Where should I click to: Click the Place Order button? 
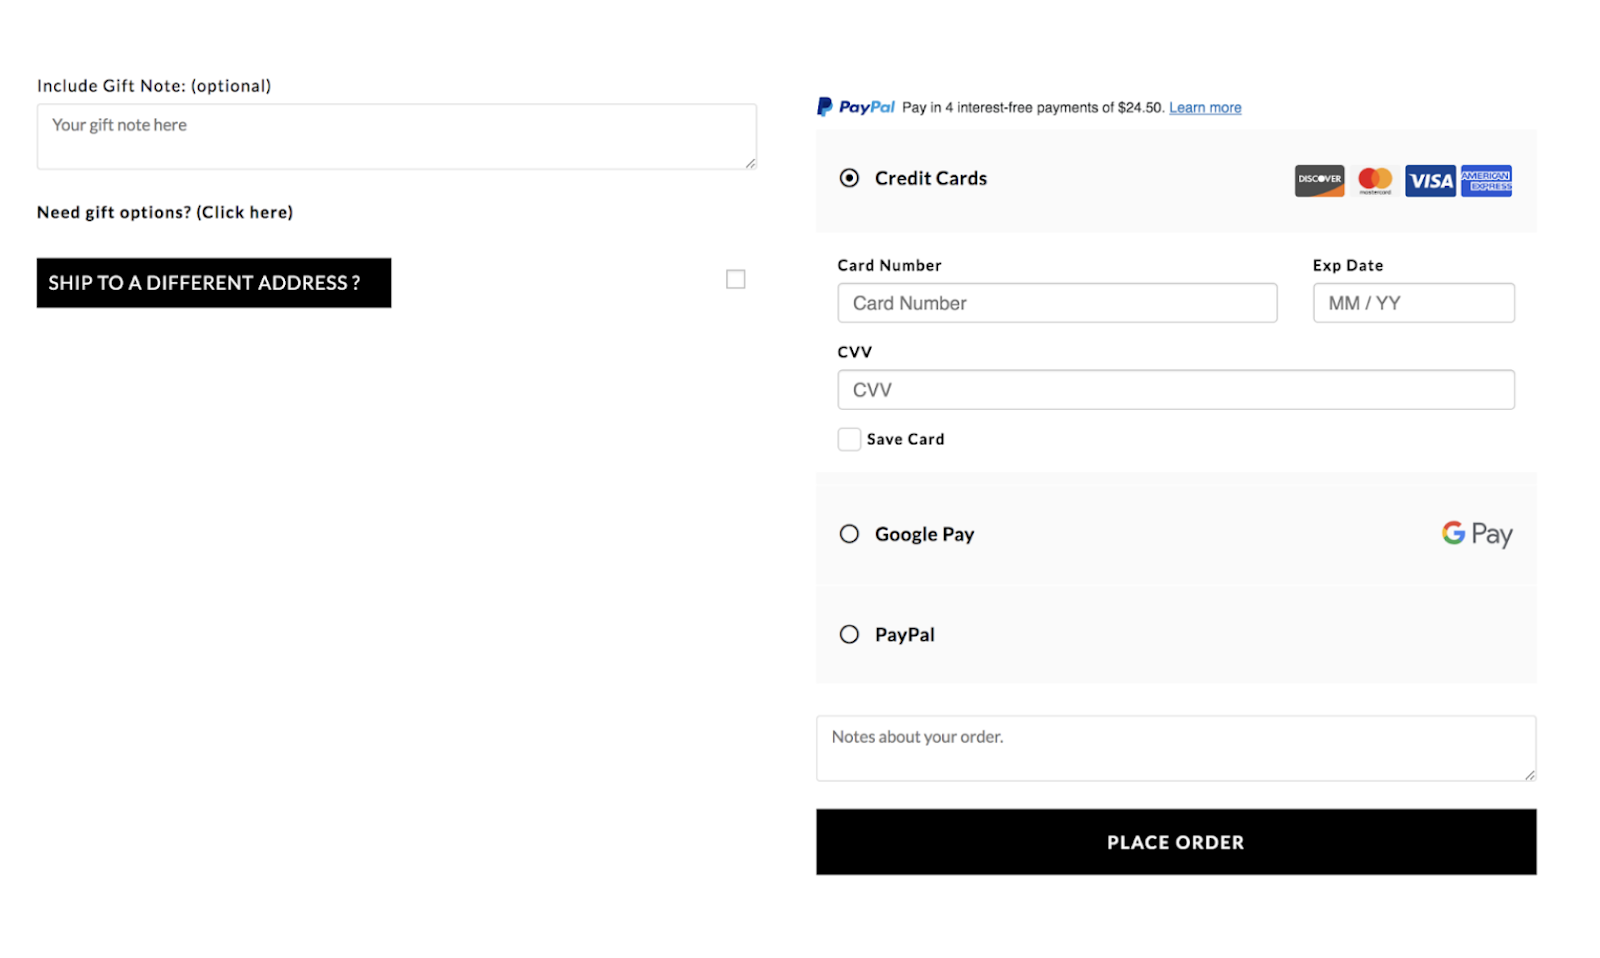[x=1176, y=842]
